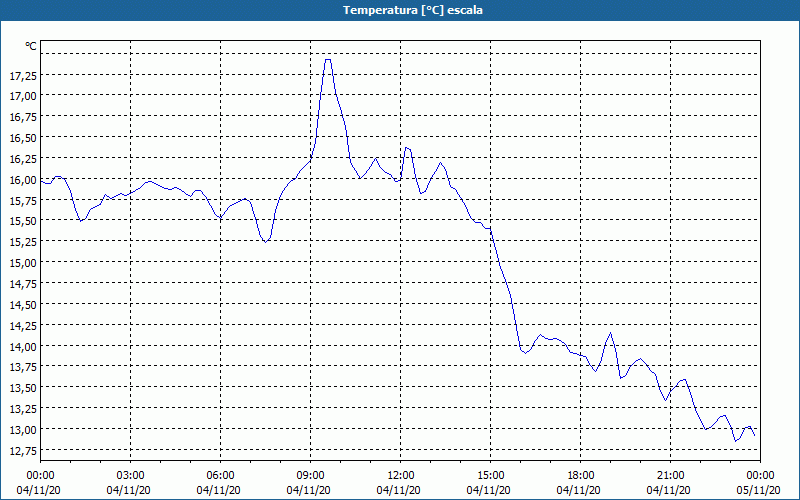The width and height of the screenshot is (800, 500).
Task: Select the 15,75 y-axis label
Action: coord(22,201)
